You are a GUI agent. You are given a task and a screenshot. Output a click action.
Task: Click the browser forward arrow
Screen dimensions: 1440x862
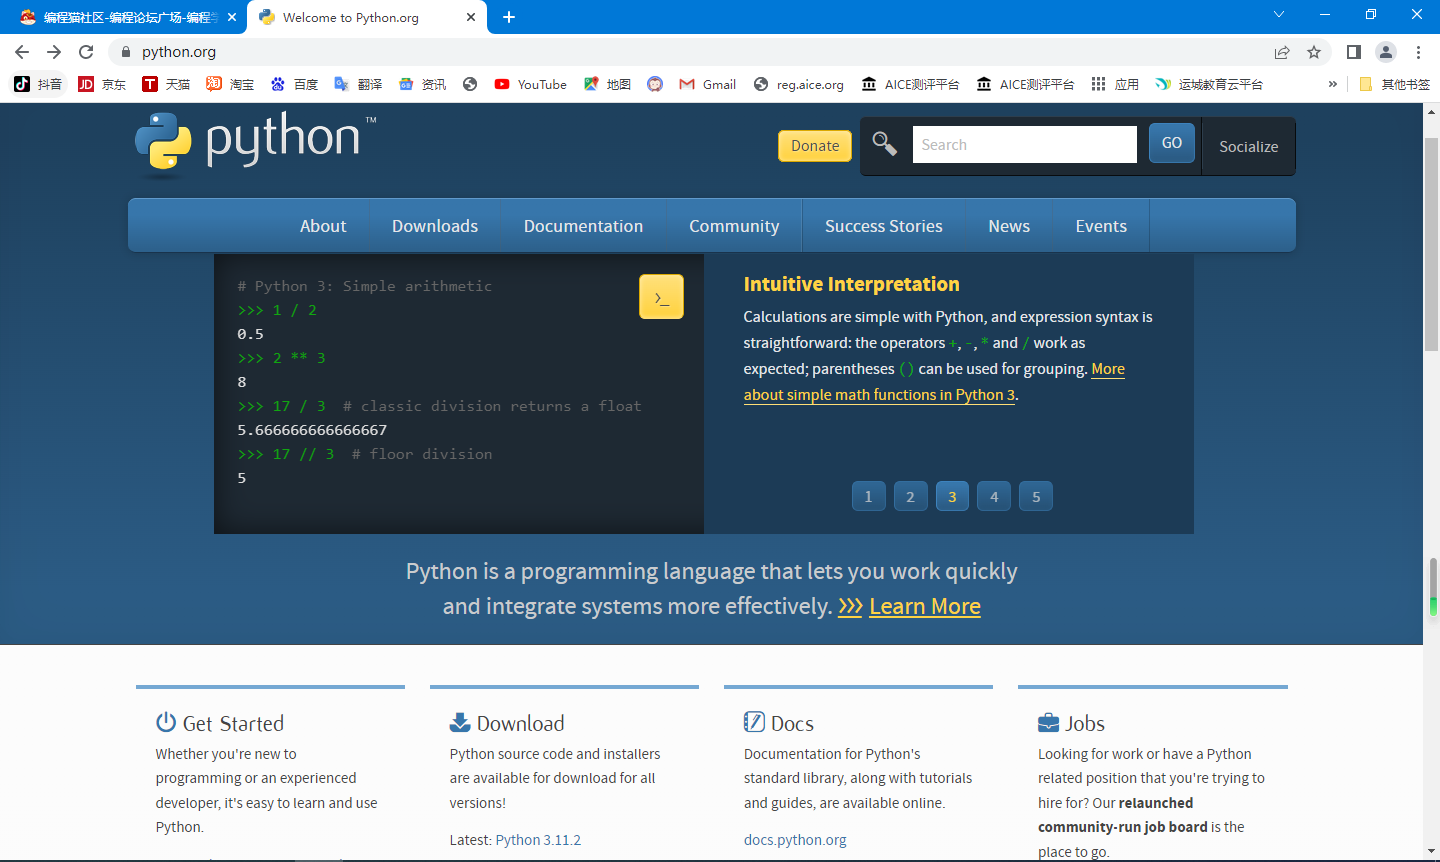pos(54,52)
